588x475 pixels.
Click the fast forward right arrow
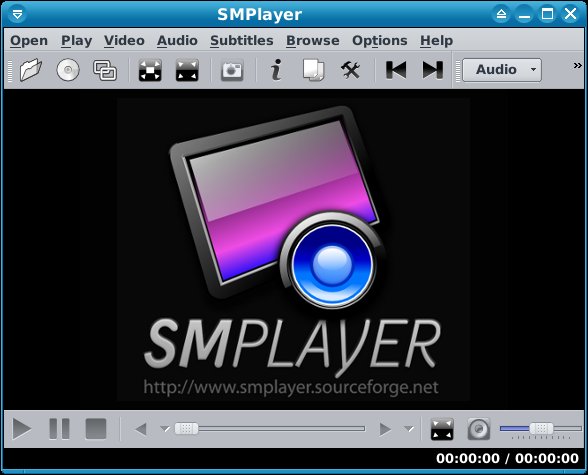[385, 429]
